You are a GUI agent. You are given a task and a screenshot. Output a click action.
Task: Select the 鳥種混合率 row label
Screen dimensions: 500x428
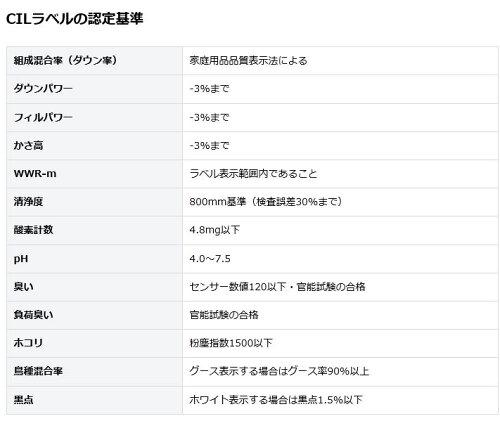38,371
